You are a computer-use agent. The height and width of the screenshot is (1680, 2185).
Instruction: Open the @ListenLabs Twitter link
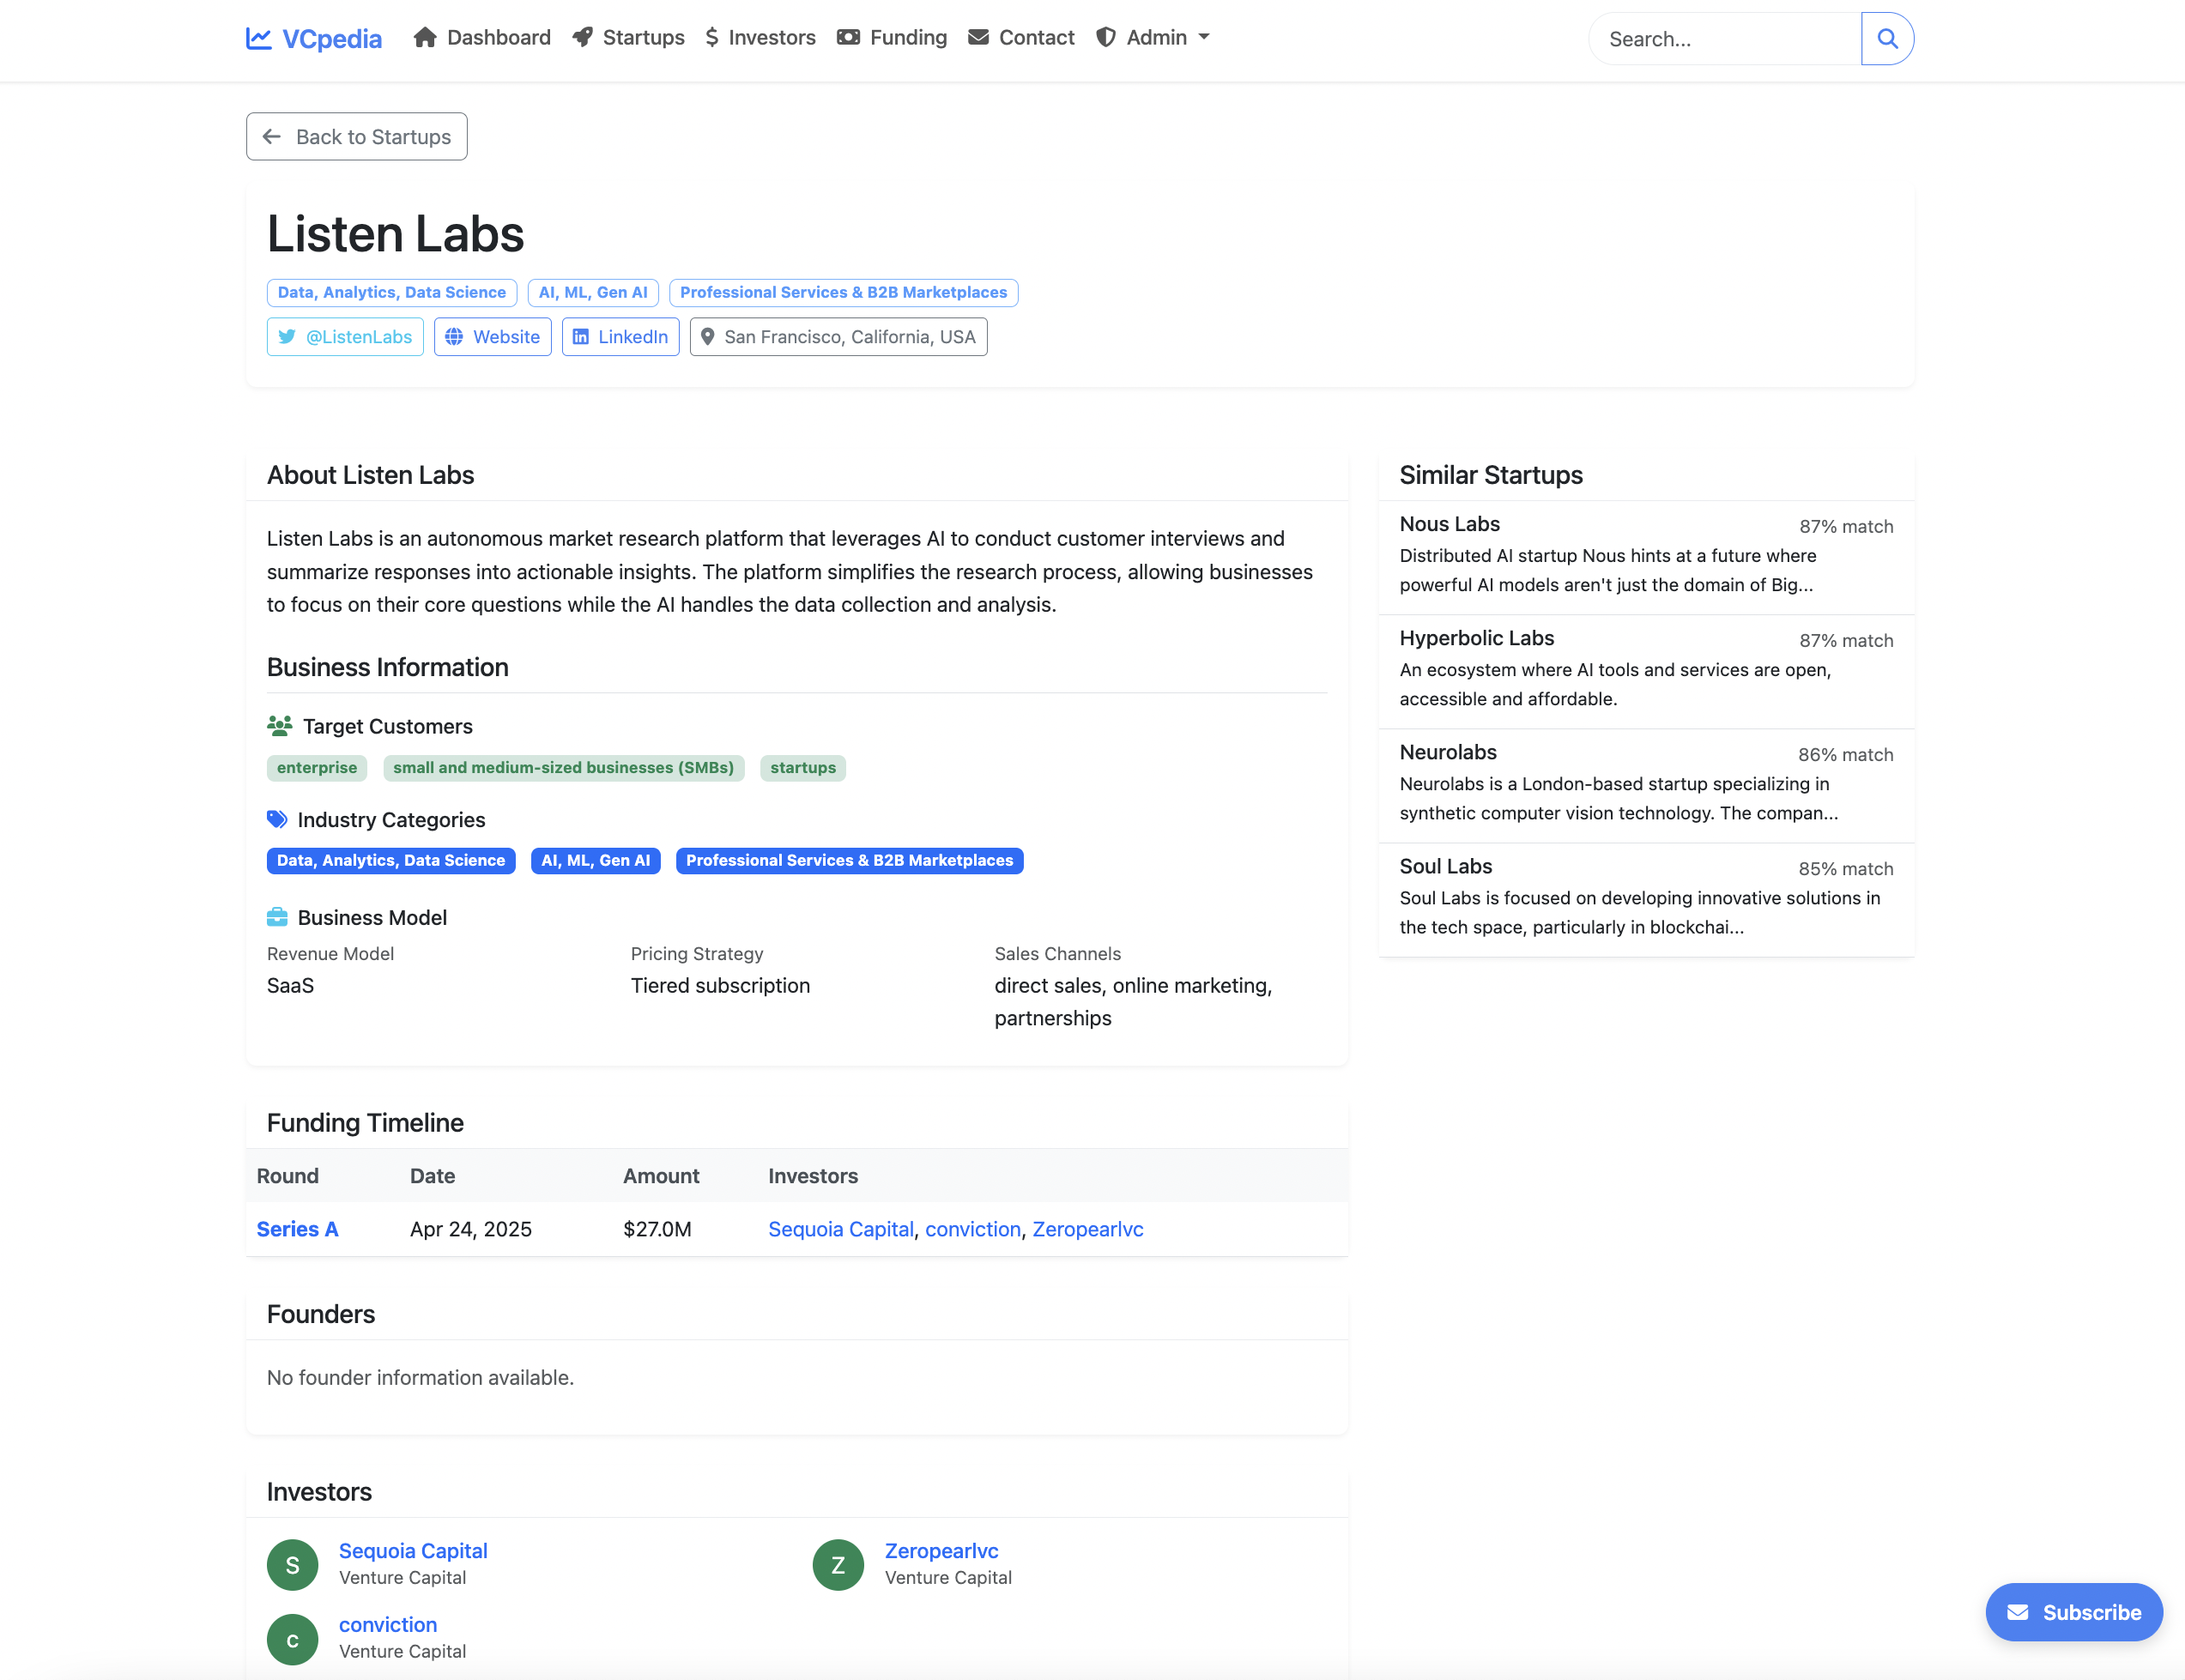[345, 337]
